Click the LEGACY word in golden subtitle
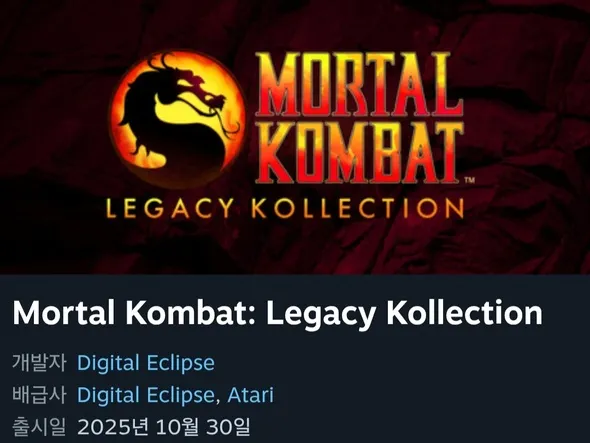590x443 pixels. (x=170, y=209)
